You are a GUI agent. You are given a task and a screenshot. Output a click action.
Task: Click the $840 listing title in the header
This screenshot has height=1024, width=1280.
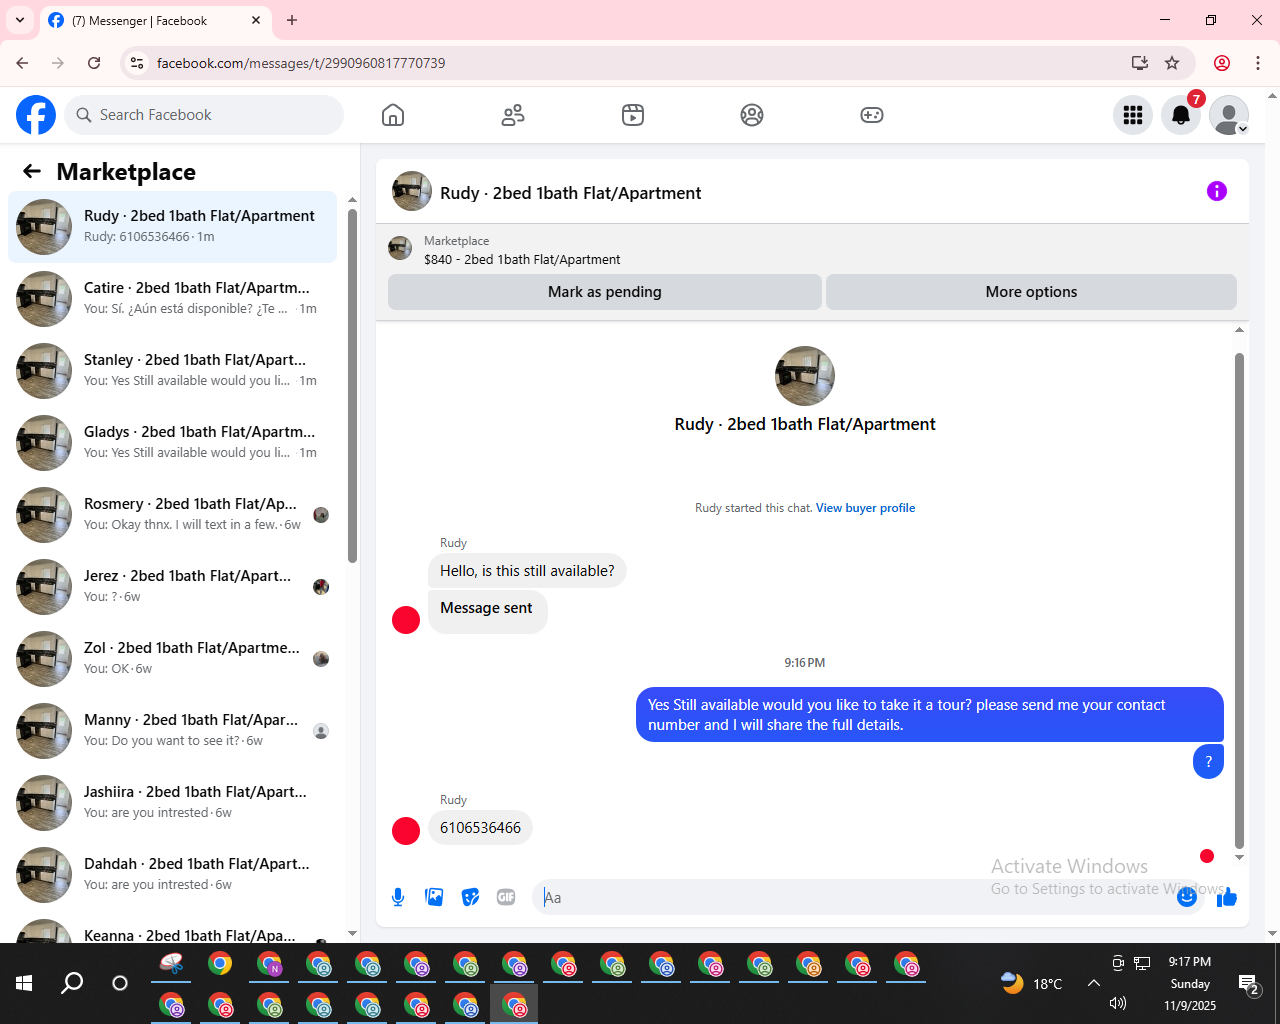pos(522,259)
